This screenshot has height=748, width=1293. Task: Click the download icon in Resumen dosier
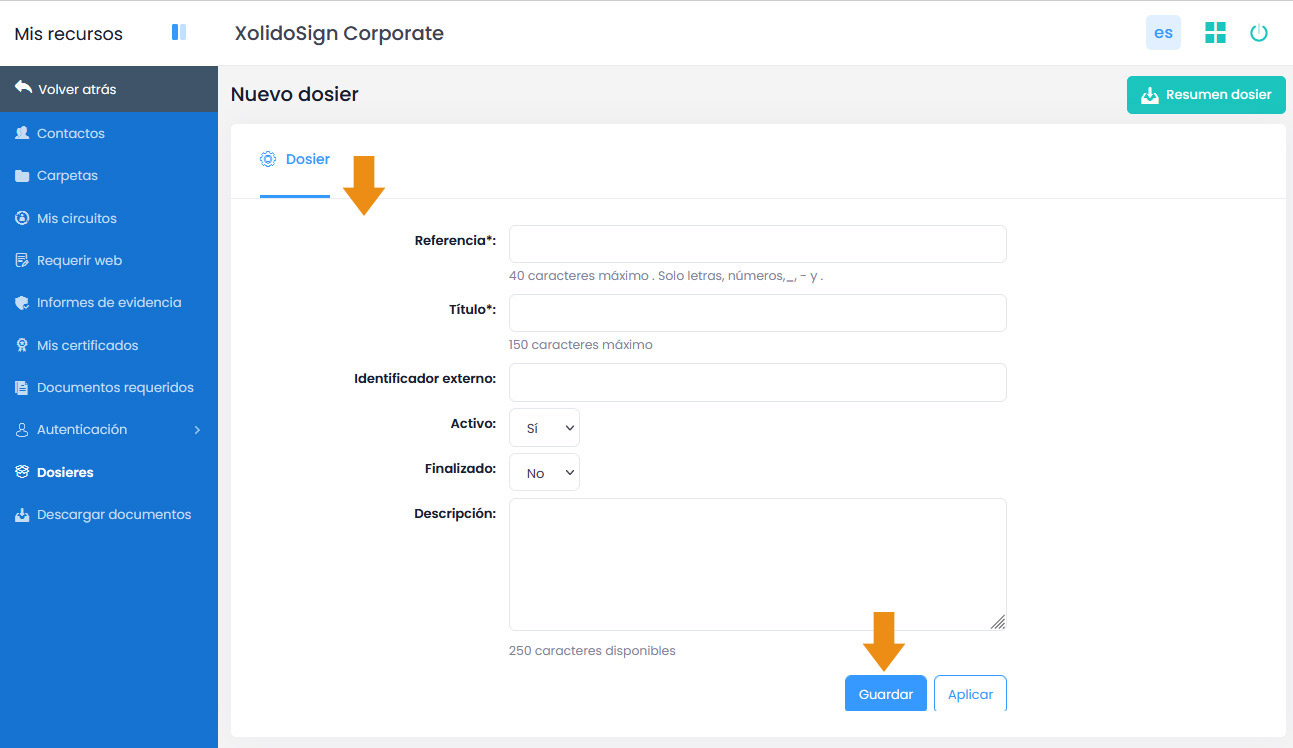pos(1150,95)
